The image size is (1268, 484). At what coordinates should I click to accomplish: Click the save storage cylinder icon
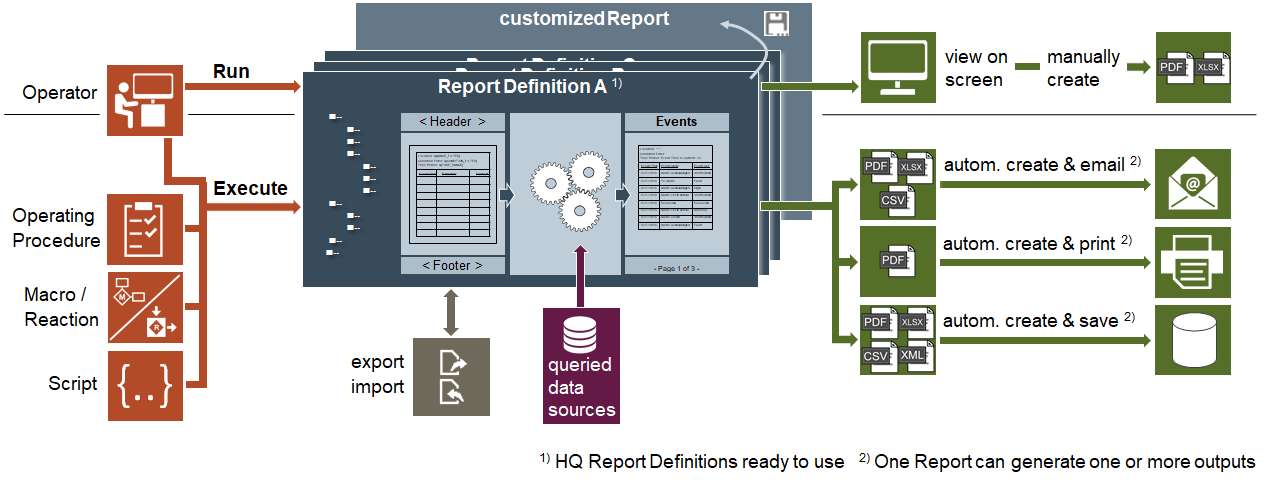coord(1193,340)
